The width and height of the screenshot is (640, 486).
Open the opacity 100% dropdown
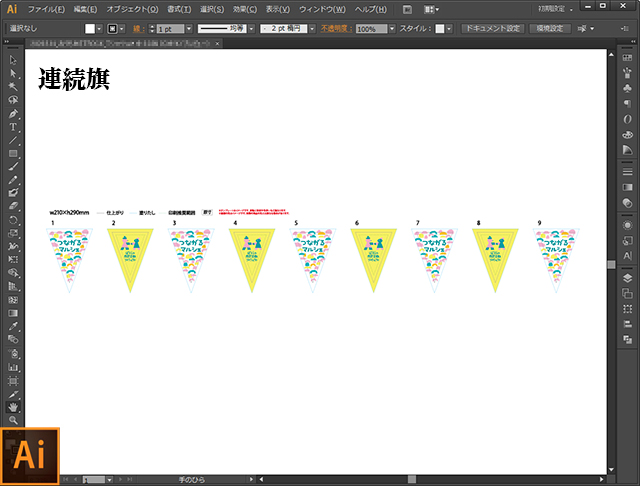point(392,30)
